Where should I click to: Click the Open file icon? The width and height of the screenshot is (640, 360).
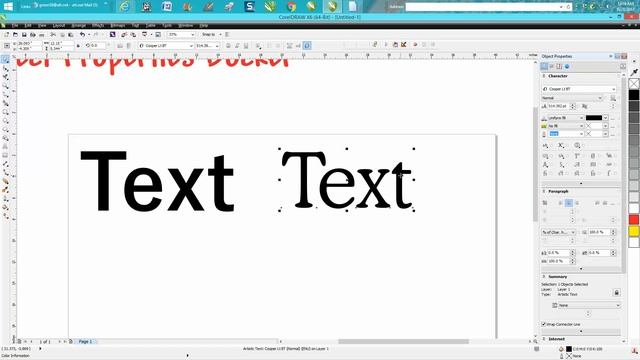[16, 35]
